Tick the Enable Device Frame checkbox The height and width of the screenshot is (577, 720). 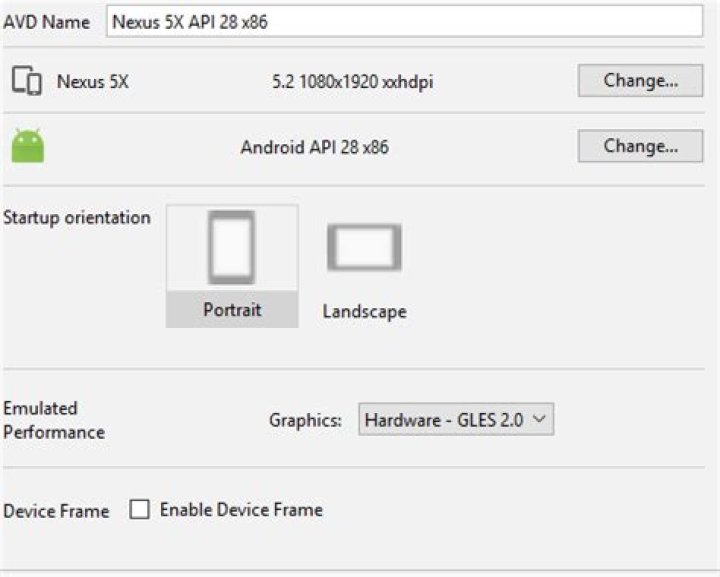point(139,510)
